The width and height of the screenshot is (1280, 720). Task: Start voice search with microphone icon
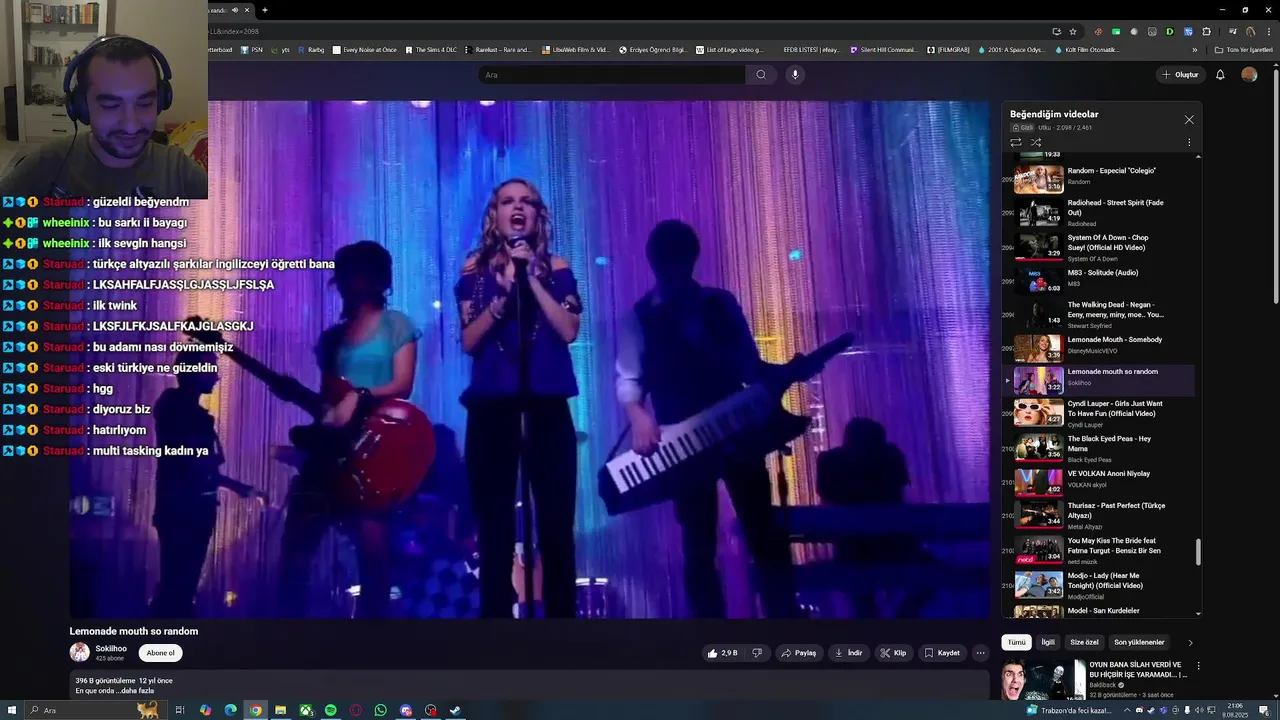[x=795, y=75]
